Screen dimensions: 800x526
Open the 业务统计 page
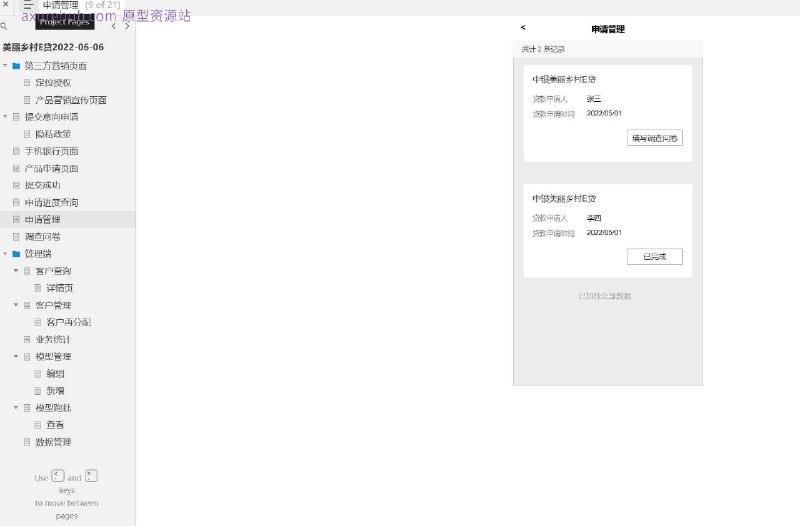54,339
